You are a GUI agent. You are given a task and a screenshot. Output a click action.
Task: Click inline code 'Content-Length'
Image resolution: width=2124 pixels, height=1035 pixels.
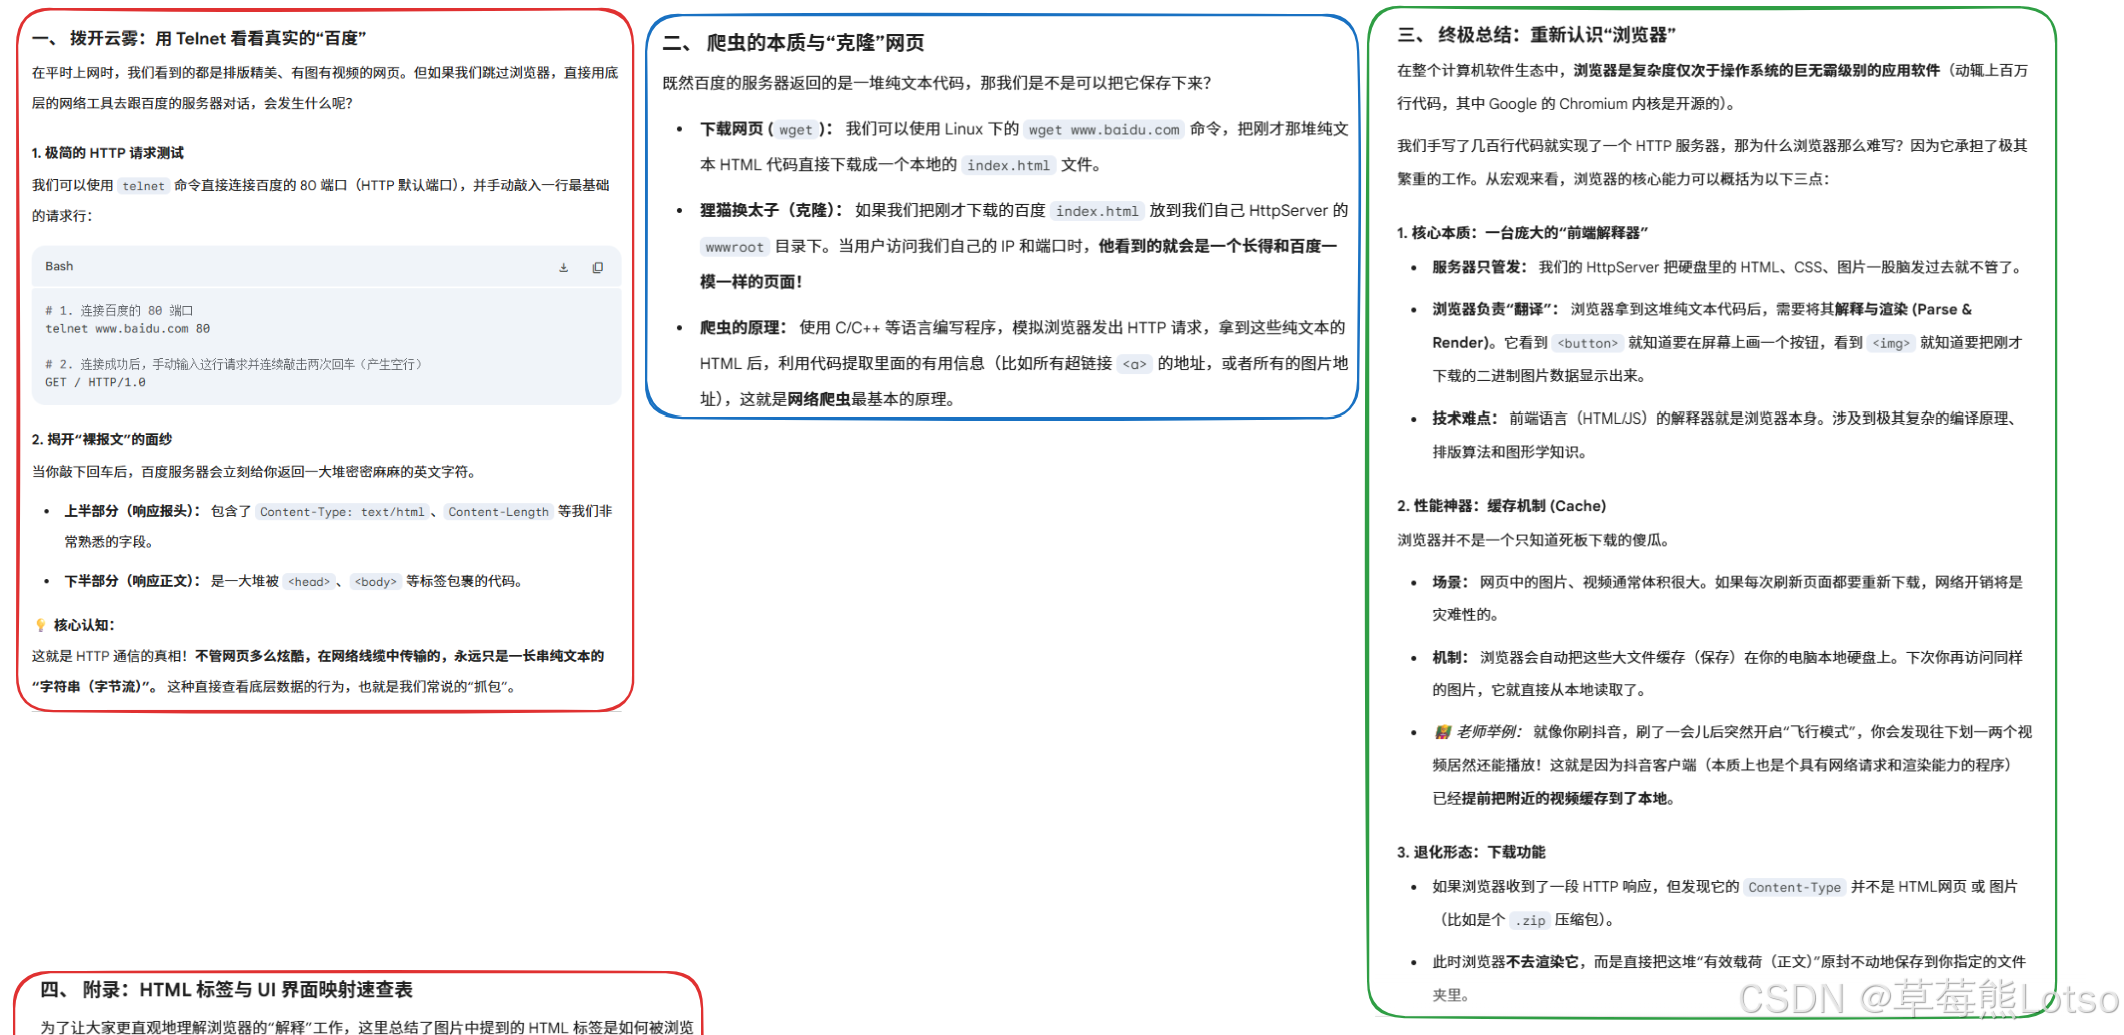pos(498,512)
